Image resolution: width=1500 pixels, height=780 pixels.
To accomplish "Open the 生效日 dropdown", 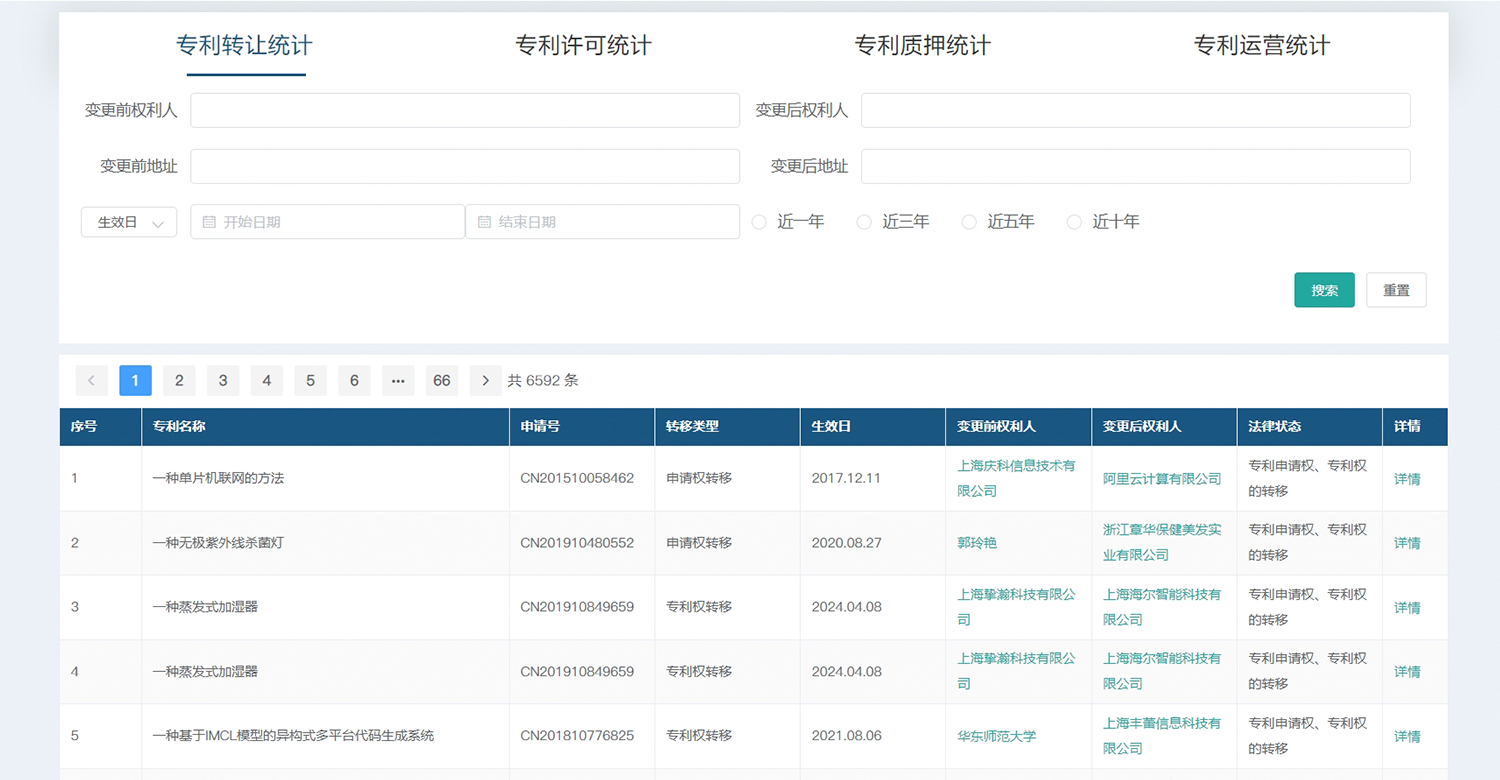I will click(129, 222).
